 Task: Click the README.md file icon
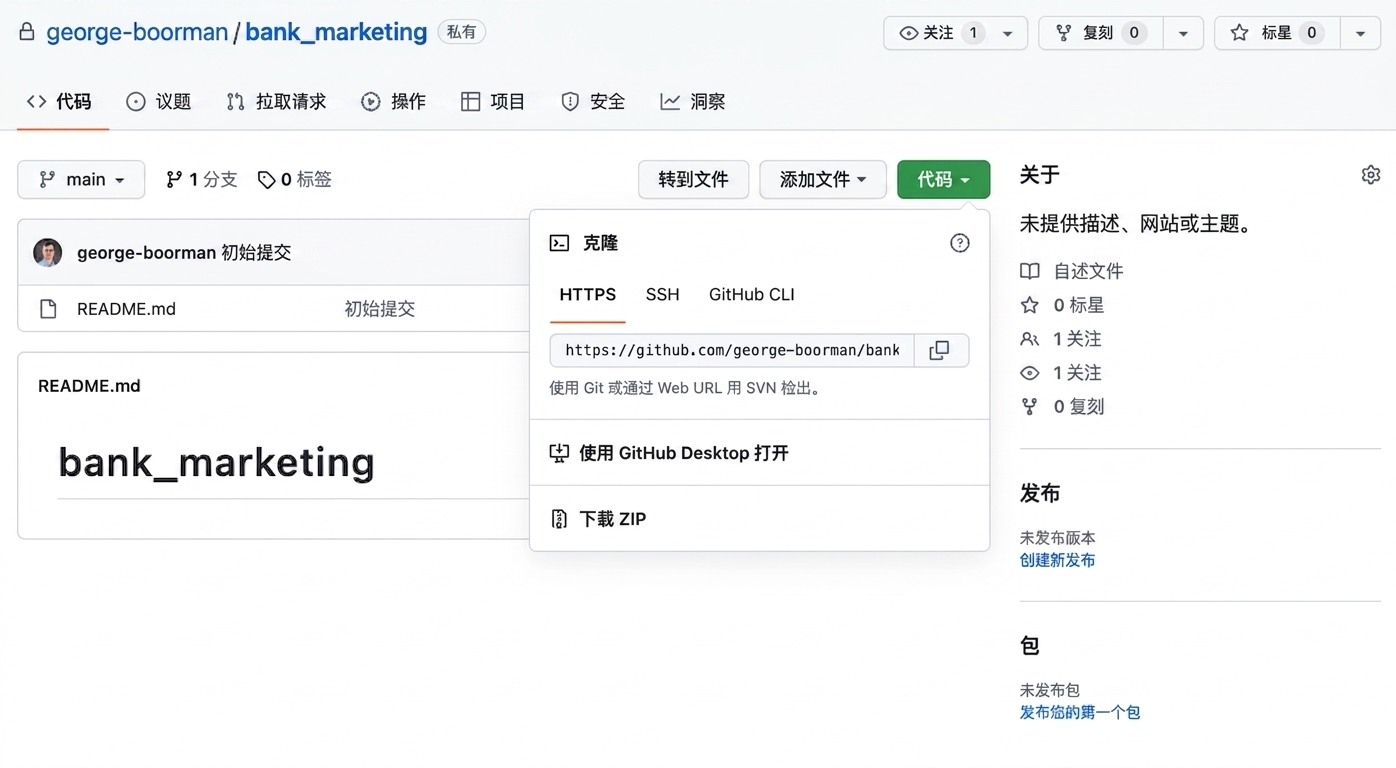pos(48,309)
